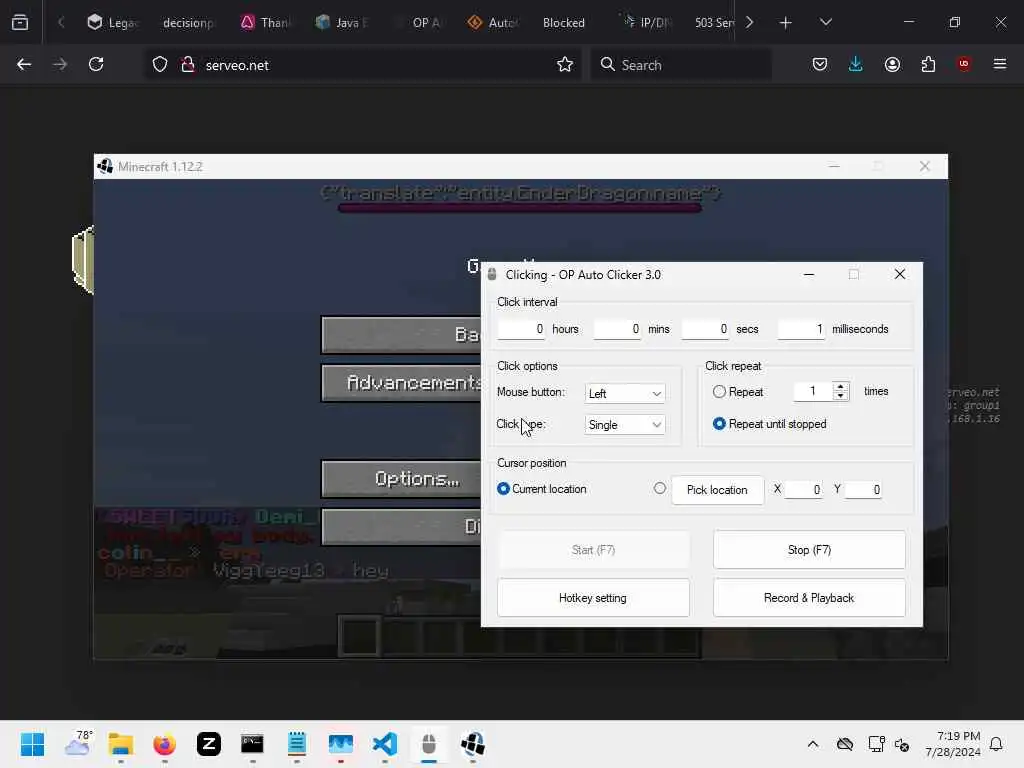The width and height of the screenshot is (1024, 768).
Task: Click the uBlock Origin toolbar icon
Action: pyautogui.click(x=964, y=64)
